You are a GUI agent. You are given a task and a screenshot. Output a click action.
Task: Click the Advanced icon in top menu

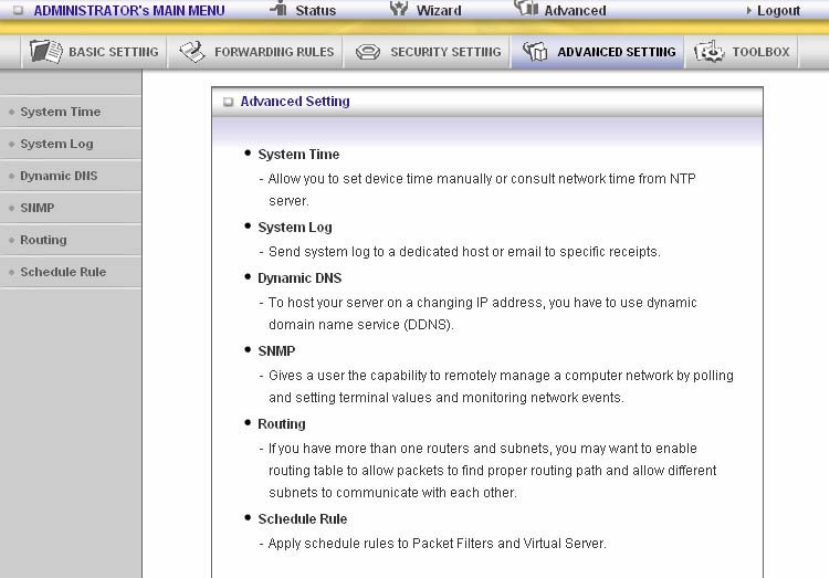pyautogui.click(x=527, y=7)
